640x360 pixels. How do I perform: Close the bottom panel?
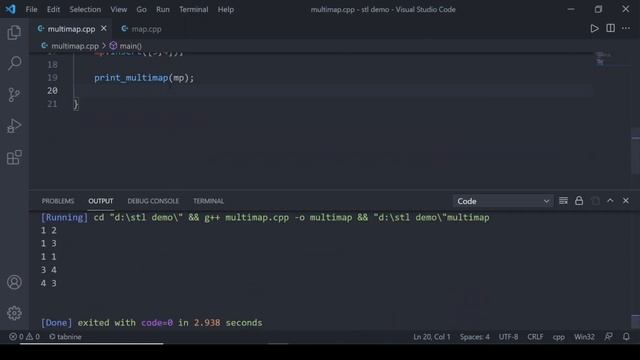pos(626,201)
